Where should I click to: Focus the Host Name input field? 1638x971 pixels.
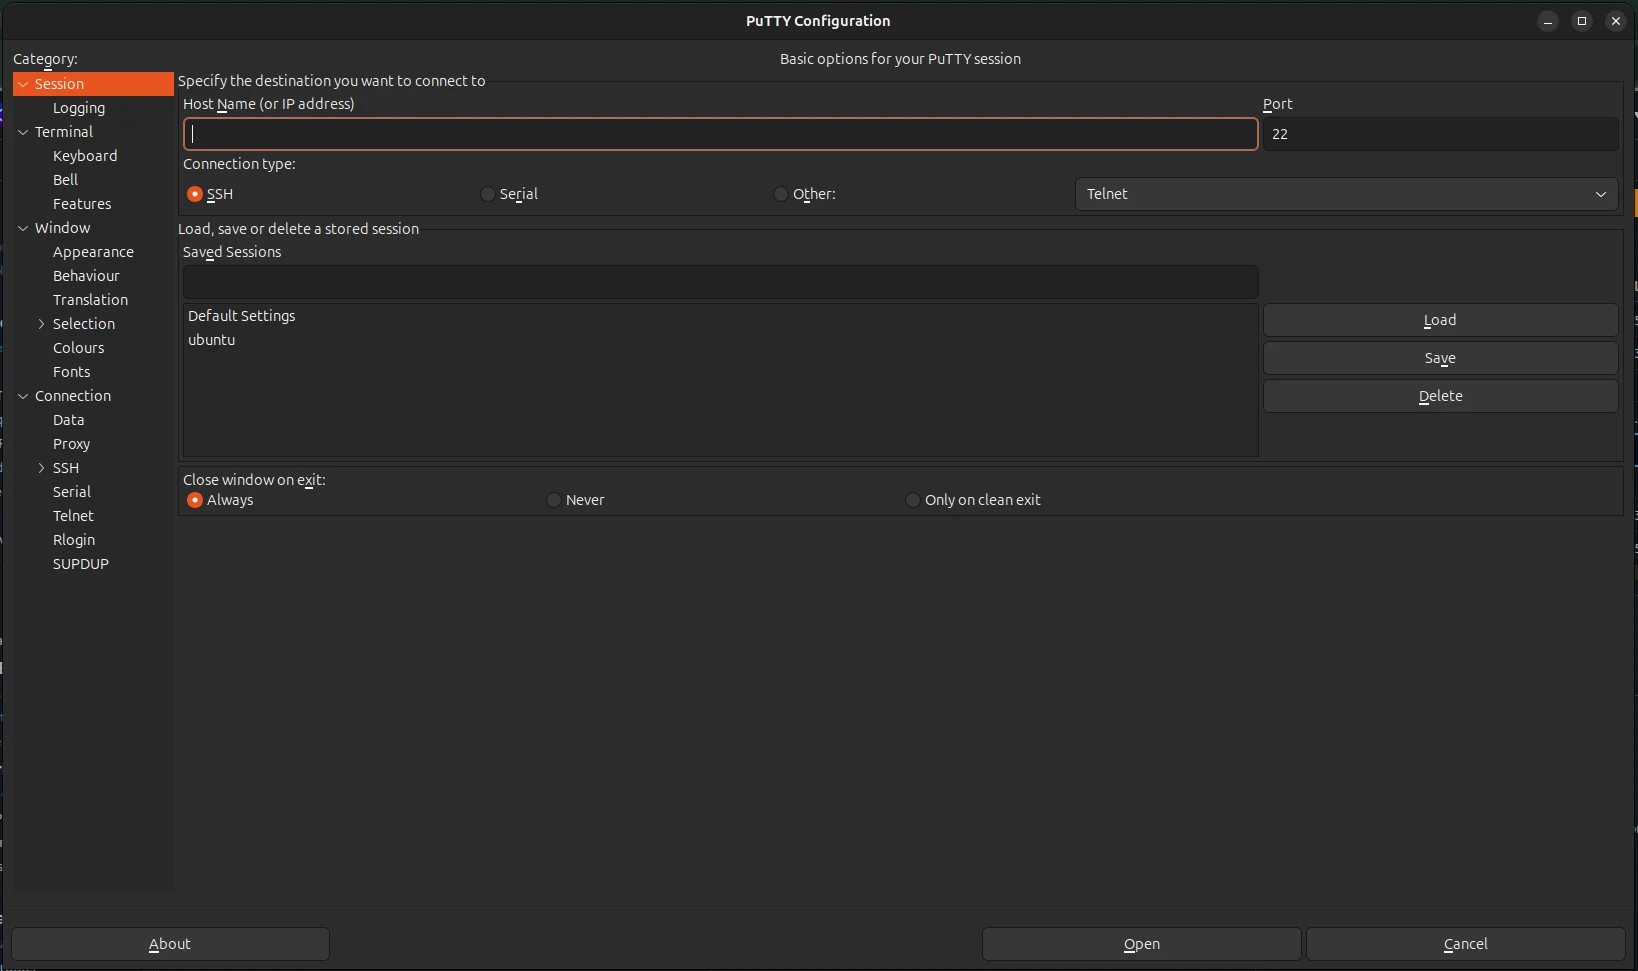(720, 134)
